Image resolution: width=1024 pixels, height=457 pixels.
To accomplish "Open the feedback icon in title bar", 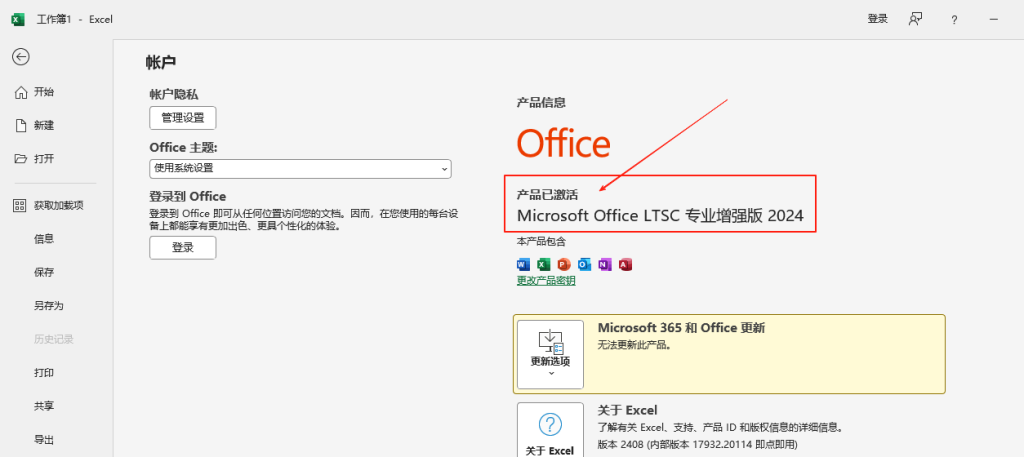I will (x=915, y=19).
